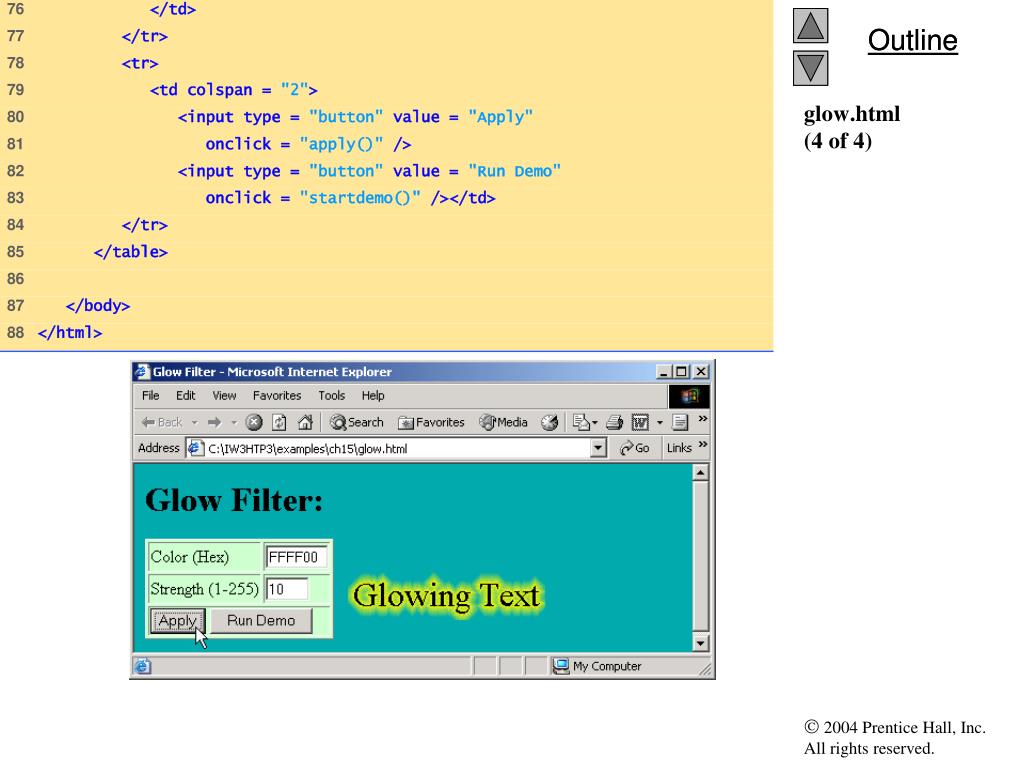Click the Color (Hex) input field
Image resolution: width=1024 pixels, height=768 pixels.
pos(296,557)
